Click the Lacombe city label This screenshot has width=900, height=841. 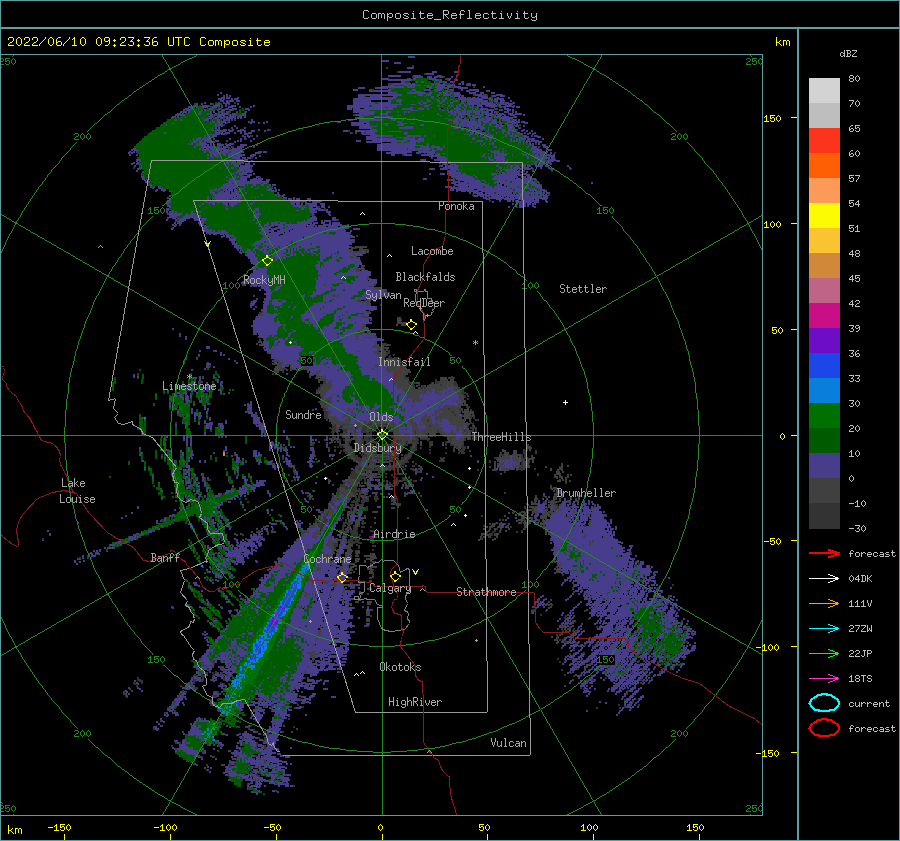click(x=432, y=251)
